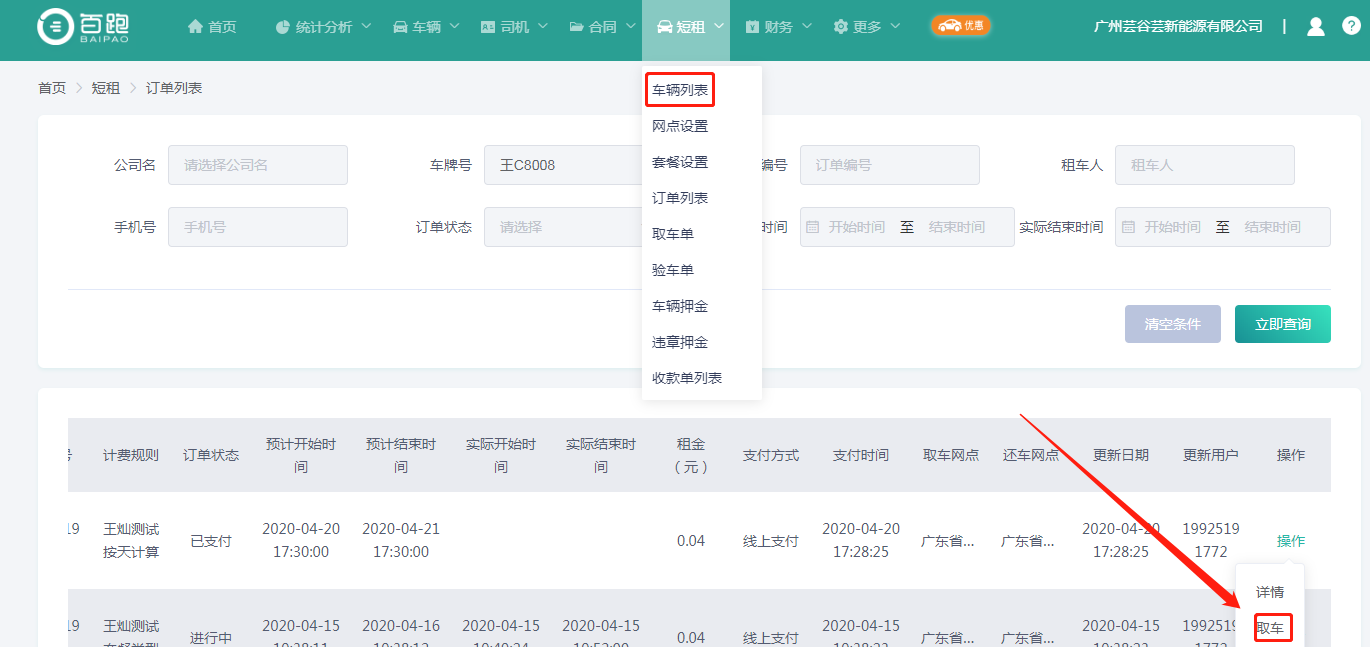
Task: Click the Baipao logo icon
Action: (x=56, y=28)
